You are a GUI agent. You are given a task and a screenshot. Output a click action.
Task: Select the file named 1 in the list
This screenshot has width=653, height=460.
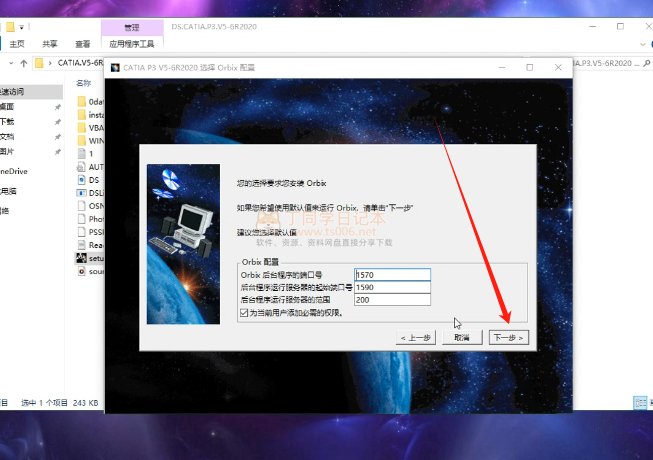click(91, 154)
